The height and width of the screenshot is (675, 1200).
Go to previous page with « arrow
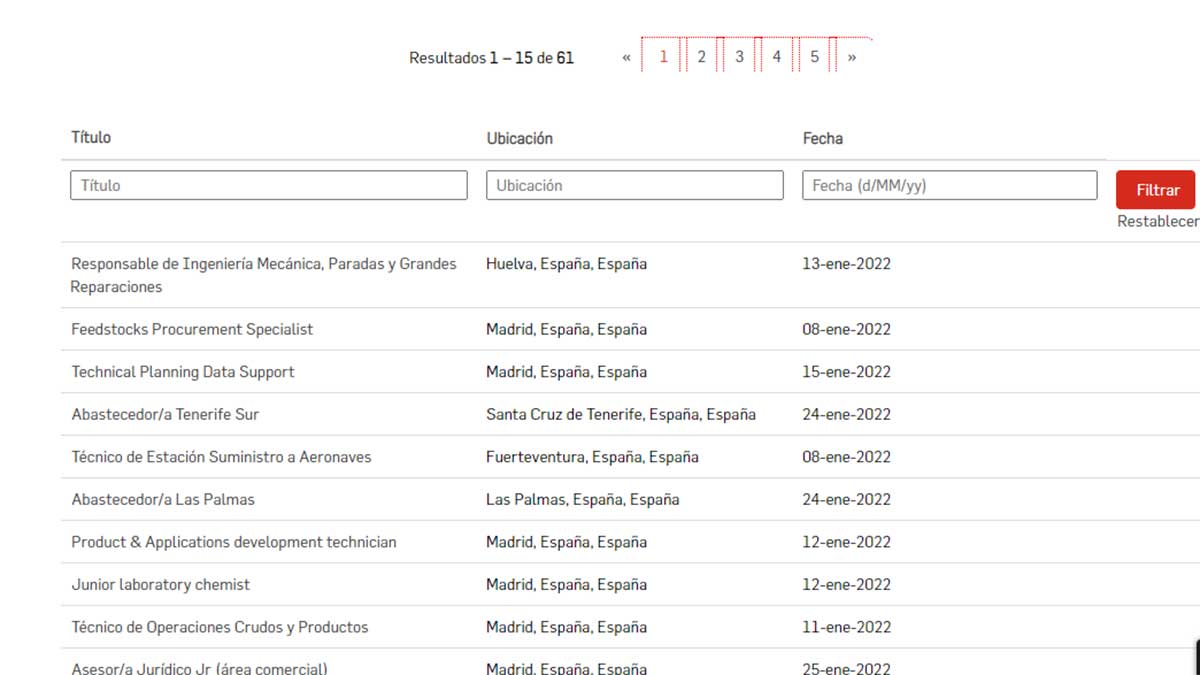(x=626, y=58)
